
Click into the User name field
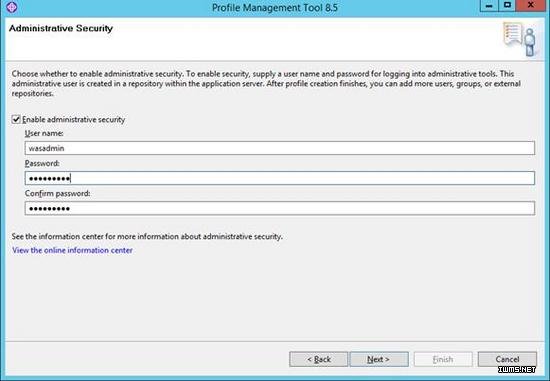coord(280,148)
